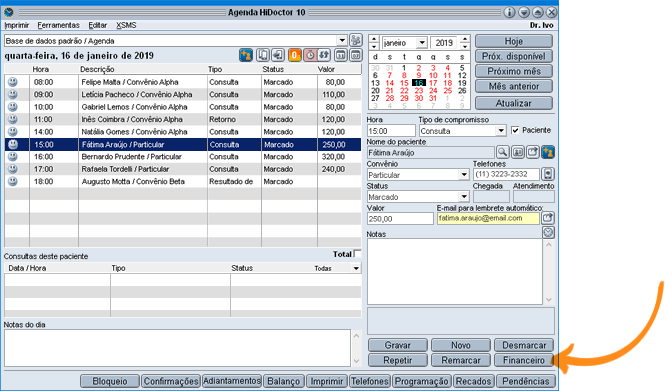Click the smiley icon for the 09:00 appointment

click(x=13, y=94)
